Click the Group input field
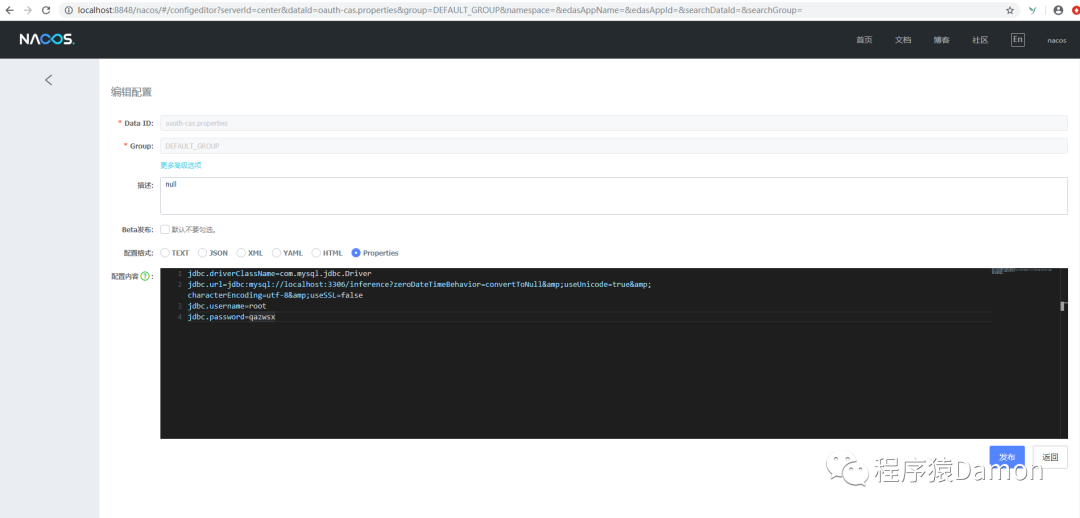The height and width of the screenshot is (518, 1080). pos(614,146)
